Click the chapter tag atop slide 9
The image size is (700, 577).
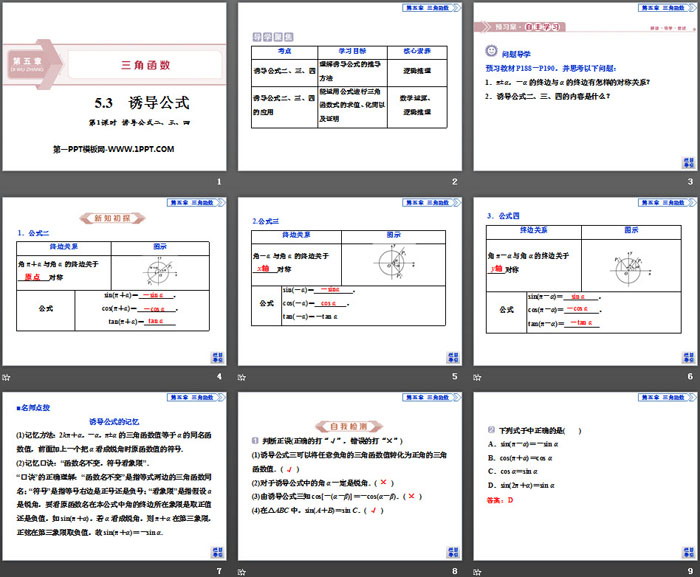click(667, 397)
